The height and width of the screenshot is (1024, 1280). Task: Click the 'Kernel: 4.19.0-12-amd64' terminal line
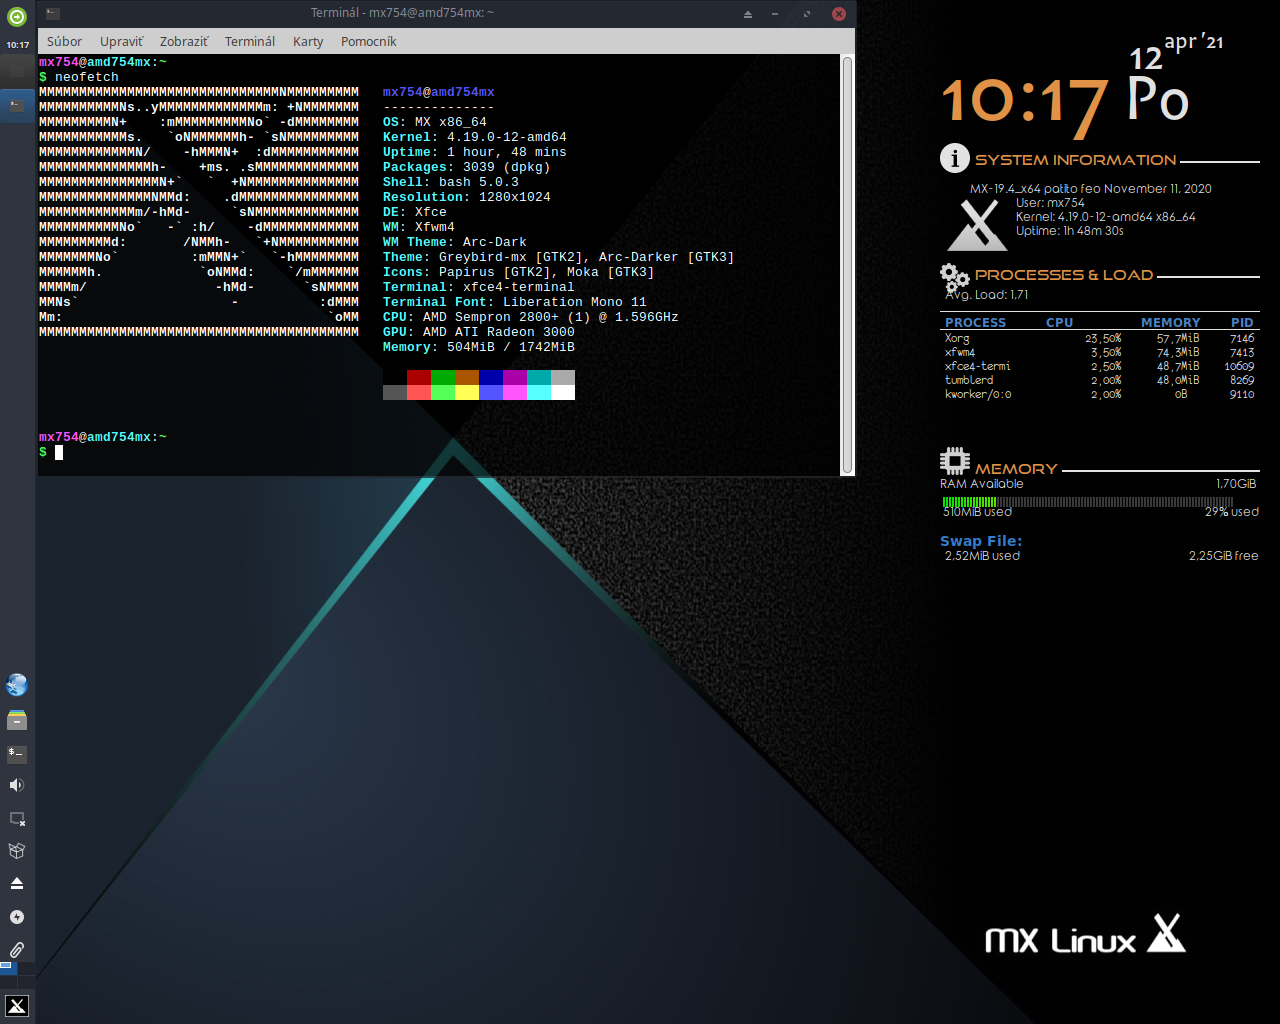click(475, 137)
